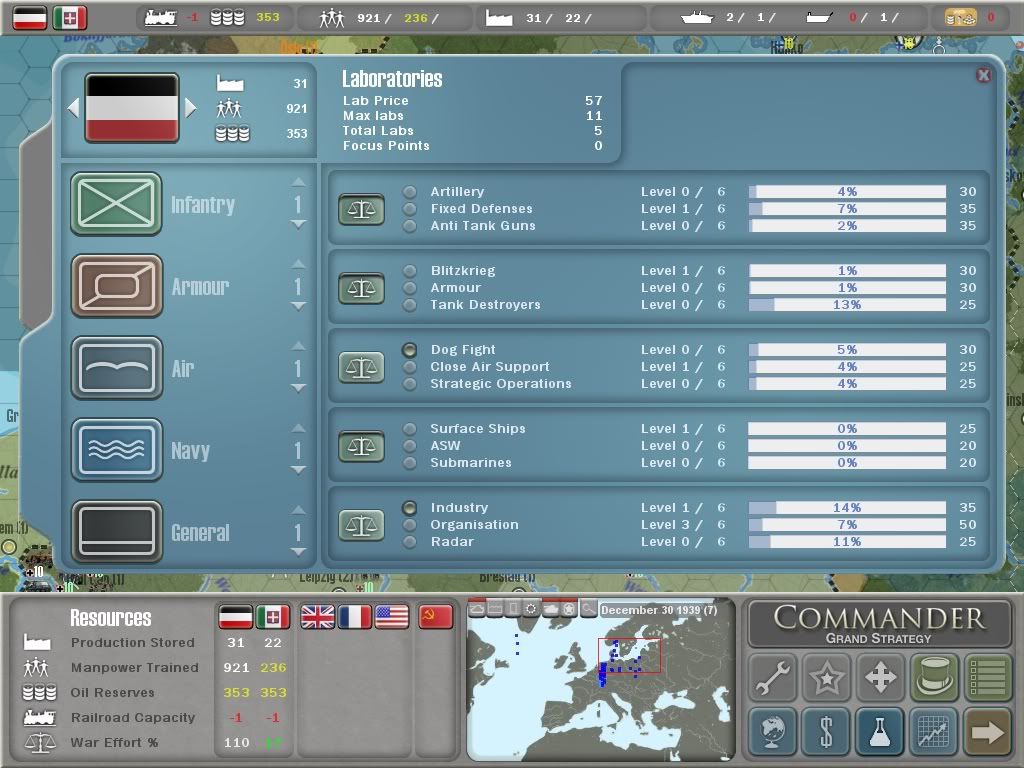Select the Artillery focus radio button
This screenshot has width=1024, height=768.
click(x=409, y=192)
